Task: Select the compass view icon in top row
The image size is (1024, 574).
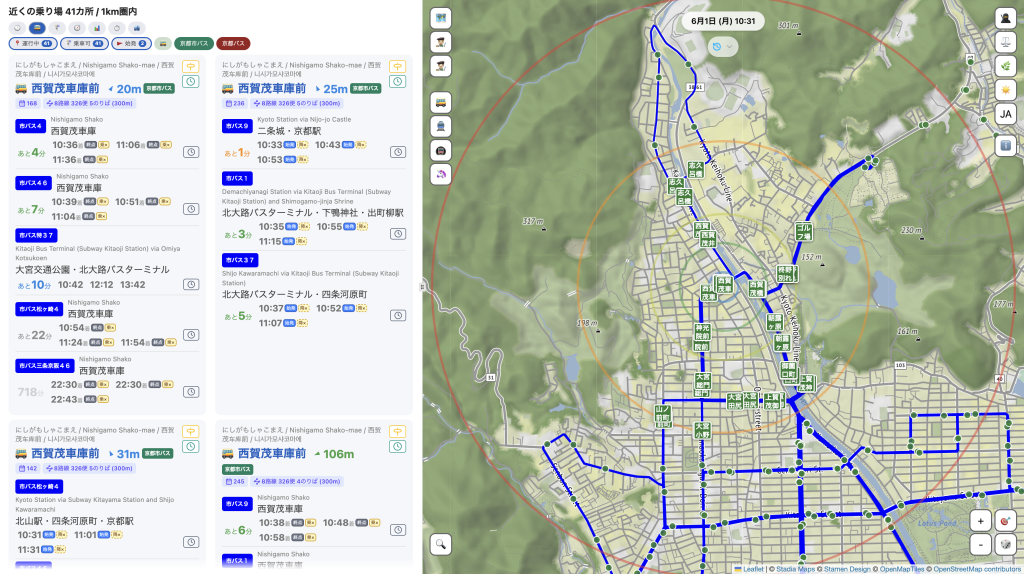Action: point(77,28)
